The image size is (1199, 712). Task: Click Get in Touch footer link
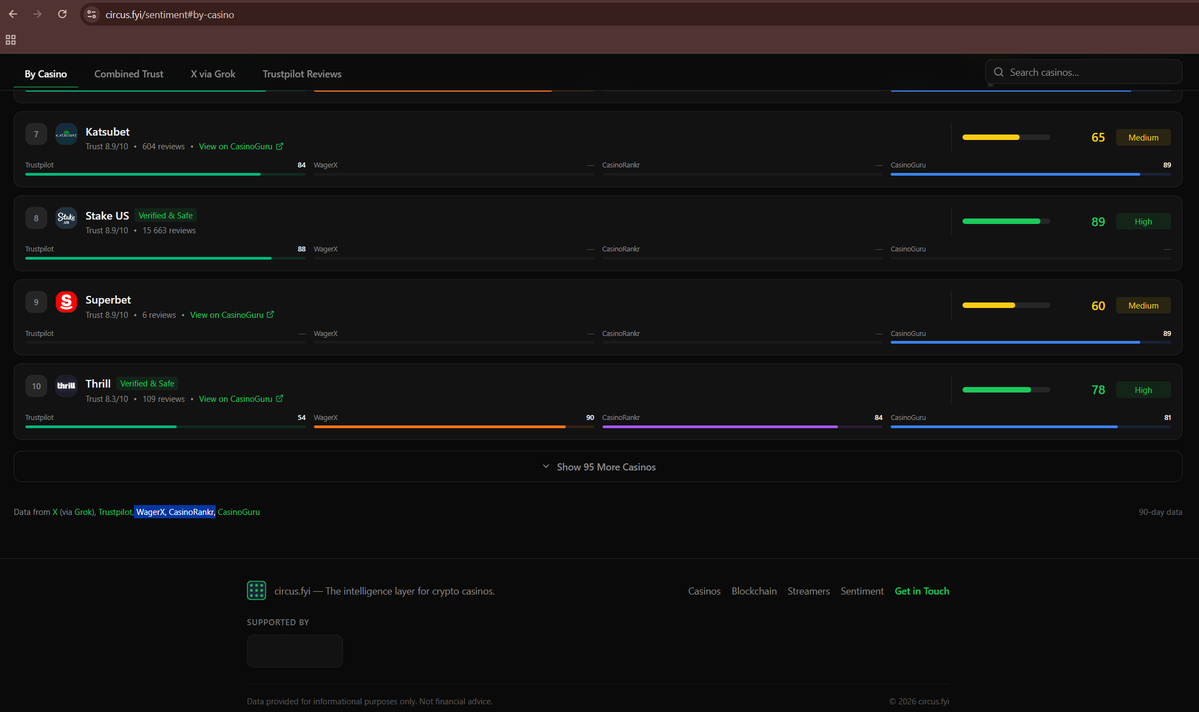[921, 591]
